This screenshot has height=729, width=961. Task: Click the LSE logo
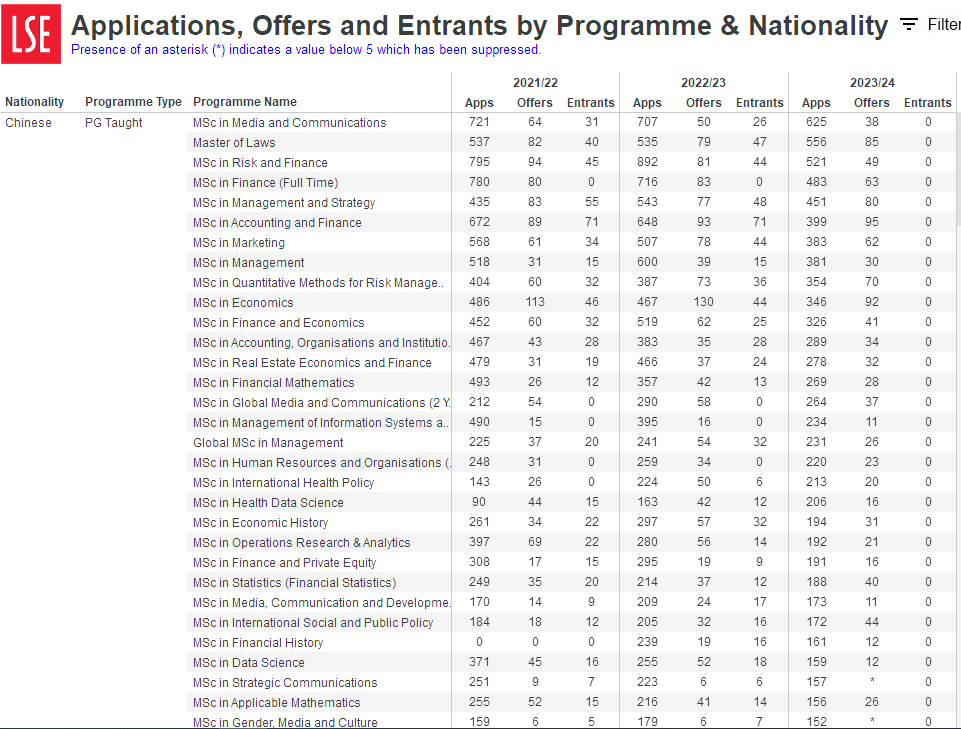pyautogui.click(x=31, y=34)
